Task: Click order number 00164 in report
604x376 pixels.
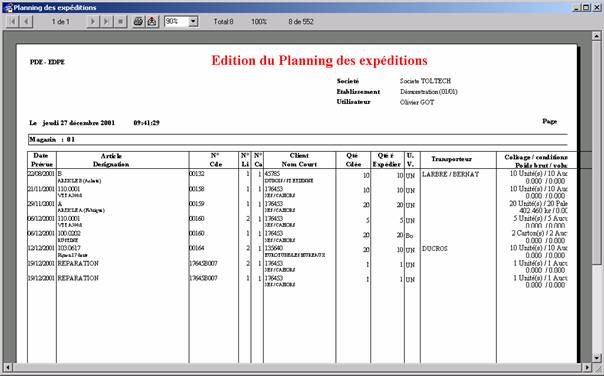Action: coord(197,248)
